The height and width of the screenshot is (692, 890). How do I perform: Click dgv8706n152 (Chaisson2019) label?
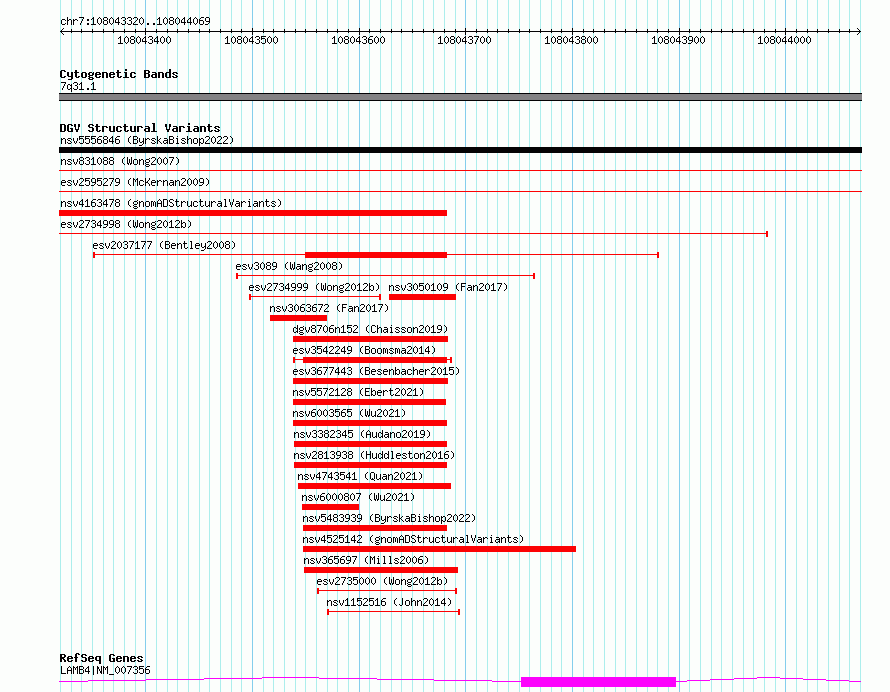point(370,329)
